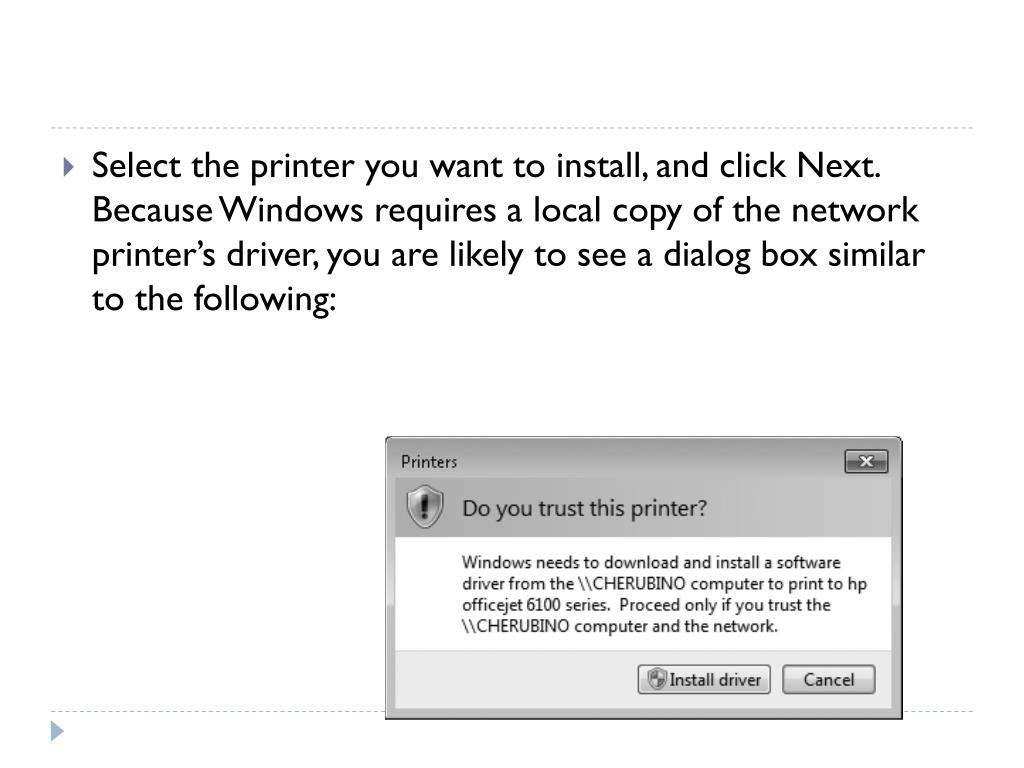Cancel the printer driver installation
Viewport: 1024px width, 768px height.
pyautogui.click(x=829, y=679)
